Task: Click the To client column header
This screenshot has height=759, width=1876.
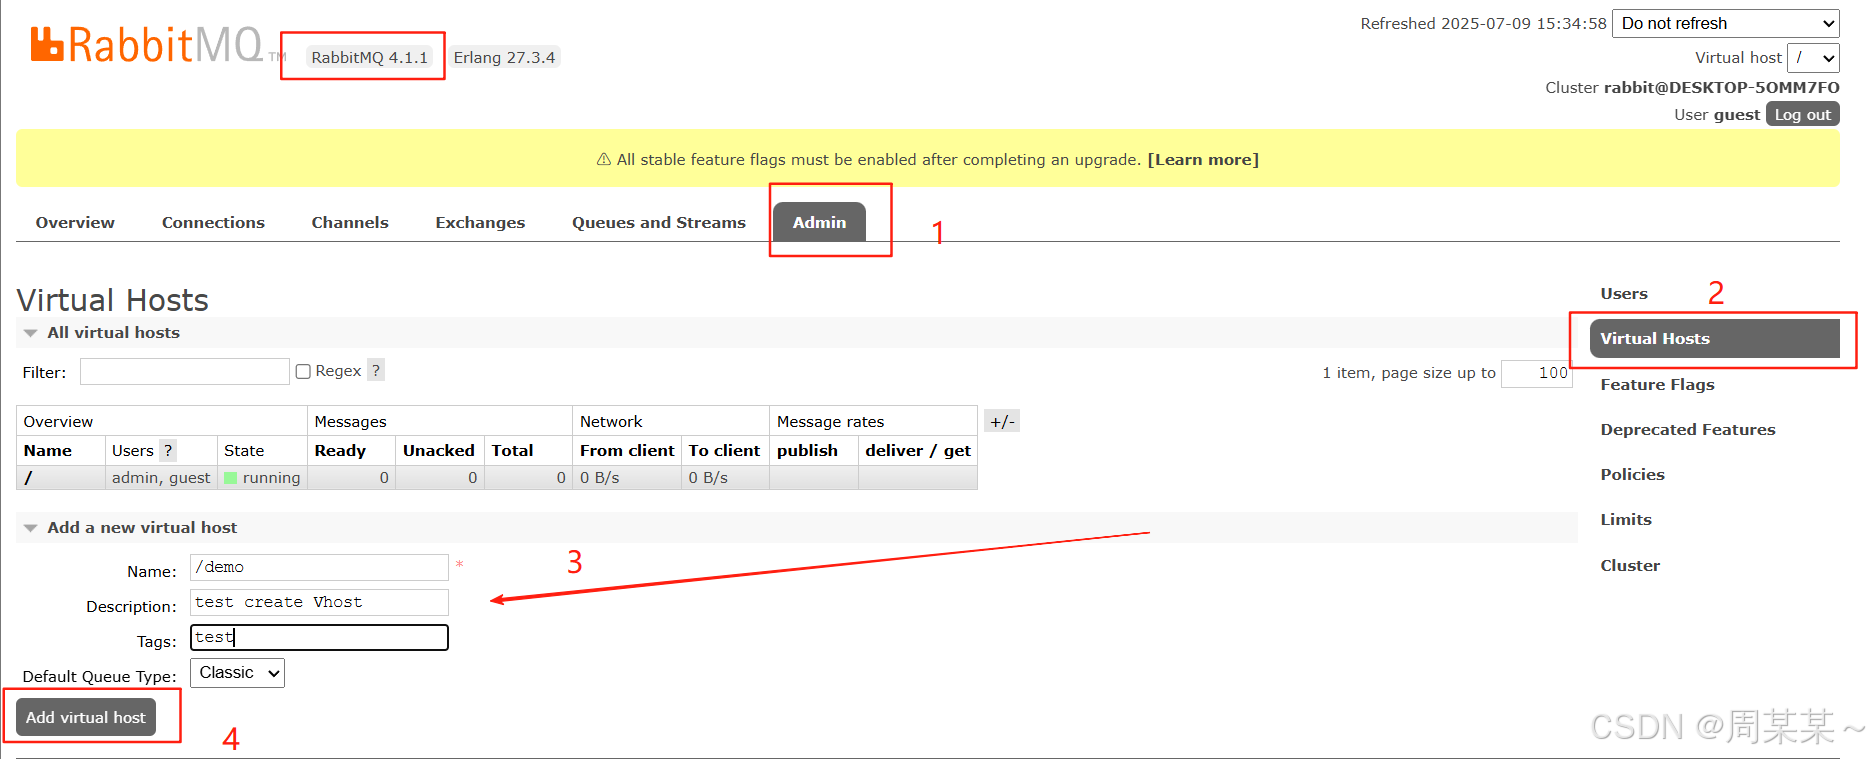Action: [724, 450]
